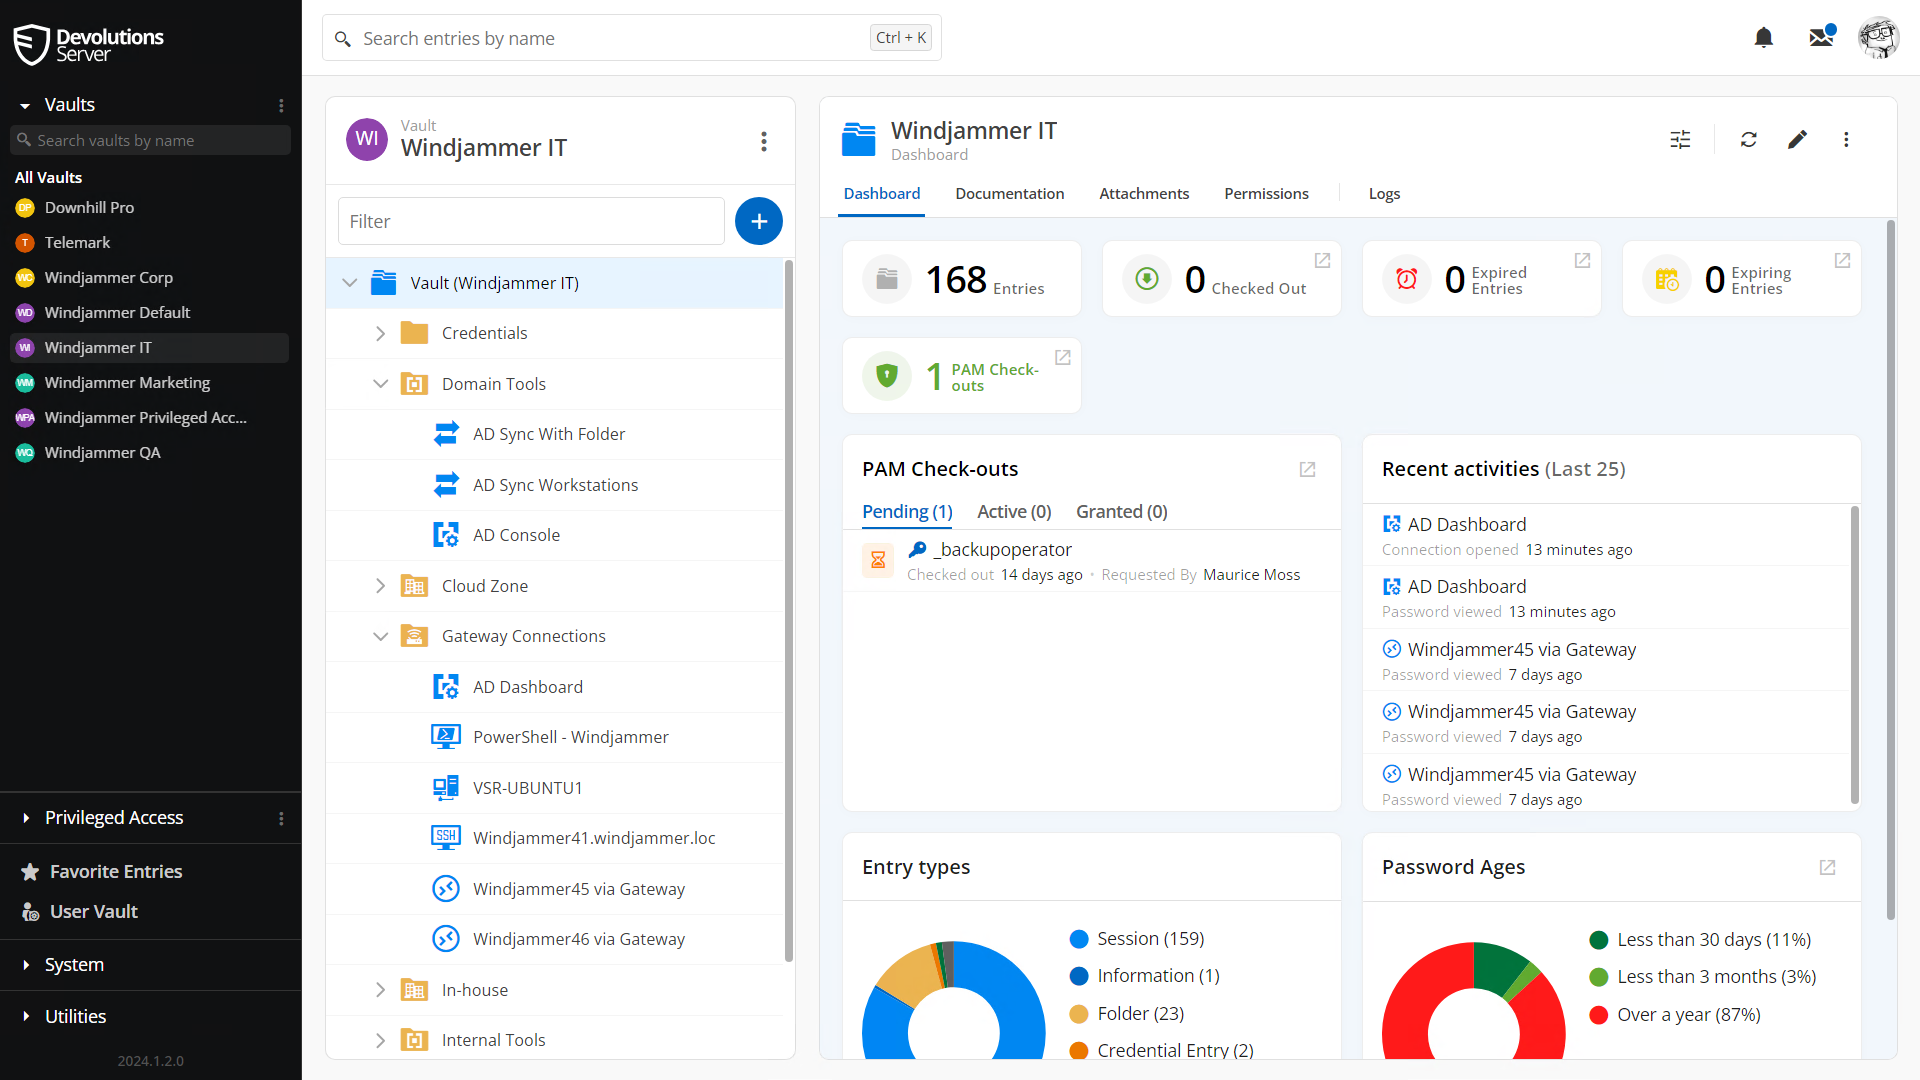Click SSH icon for Windjammer41.windjammer.loc
The image size is (1920, 1080).
point(446,838)
